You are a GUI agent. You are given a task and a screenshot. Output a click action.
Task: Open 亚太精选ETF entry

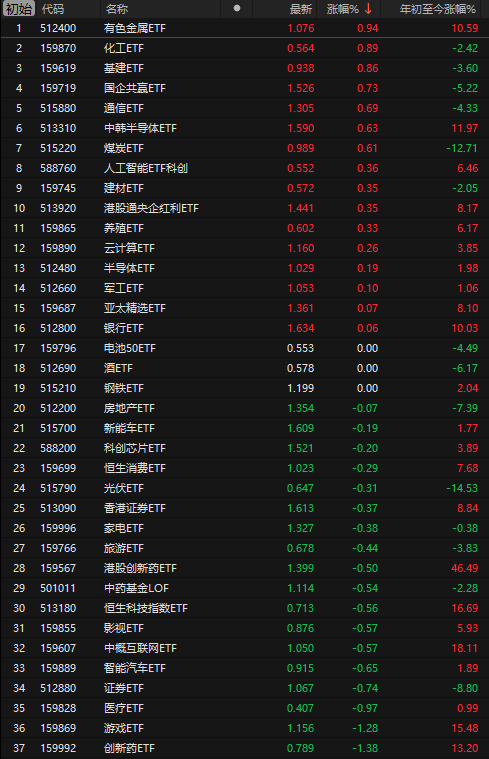tap(135, 308)
